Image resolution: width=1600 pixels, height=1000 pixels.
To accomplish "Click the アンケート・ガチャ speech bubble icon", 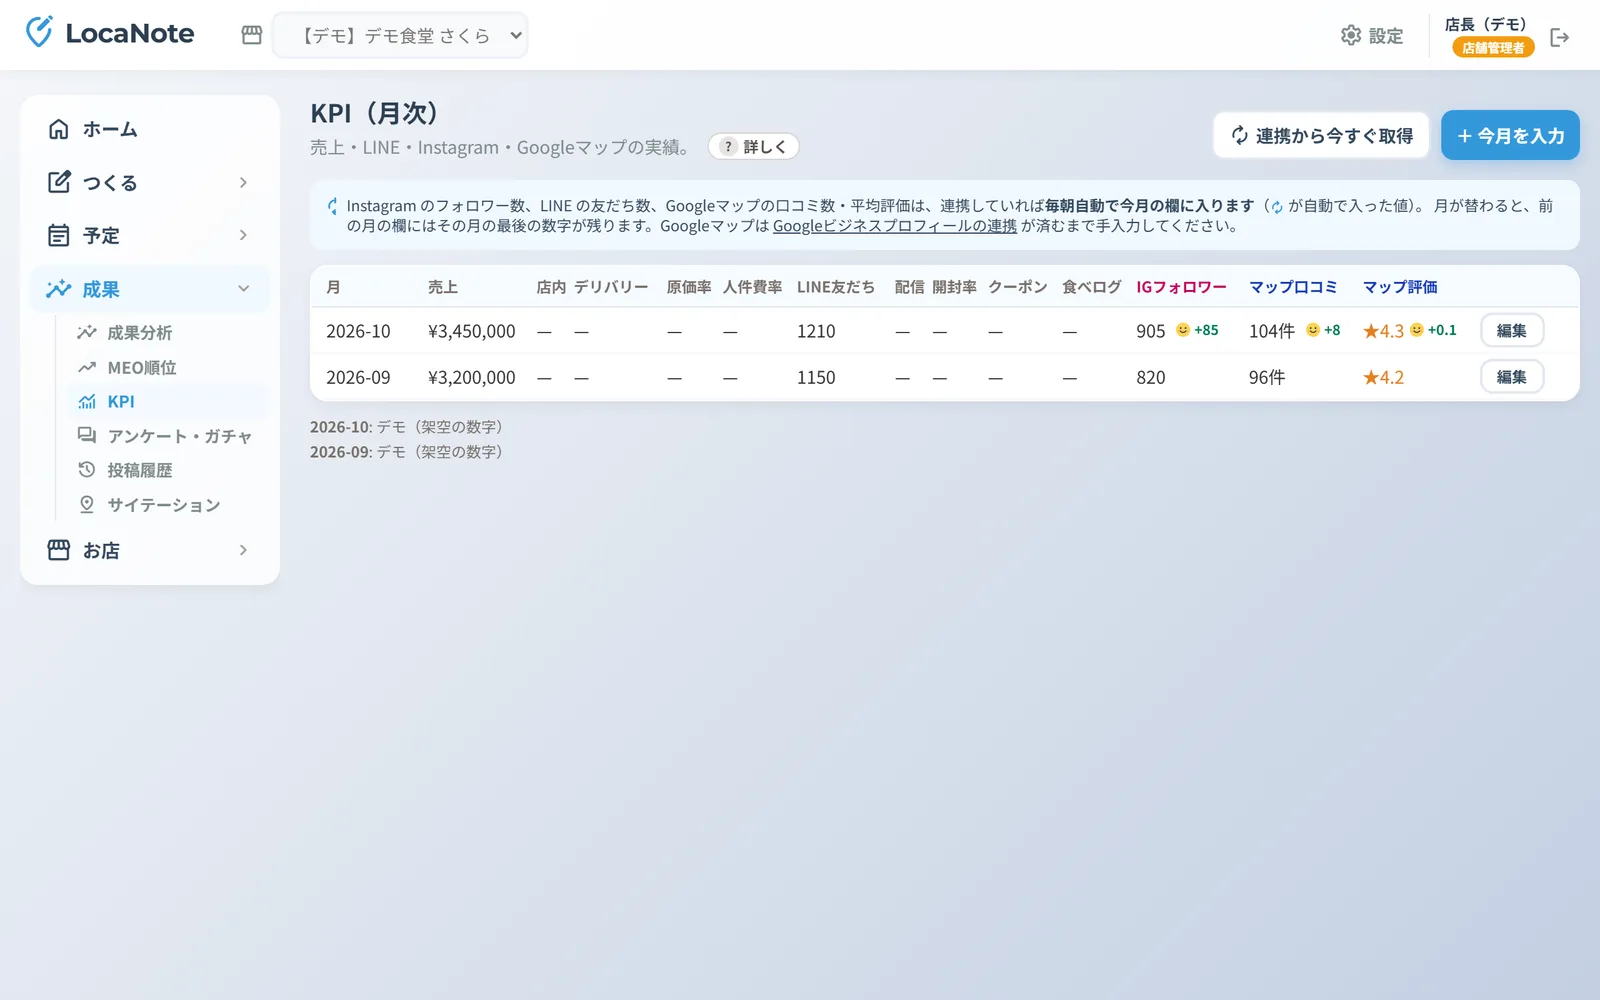I will [x=87, y=435].
